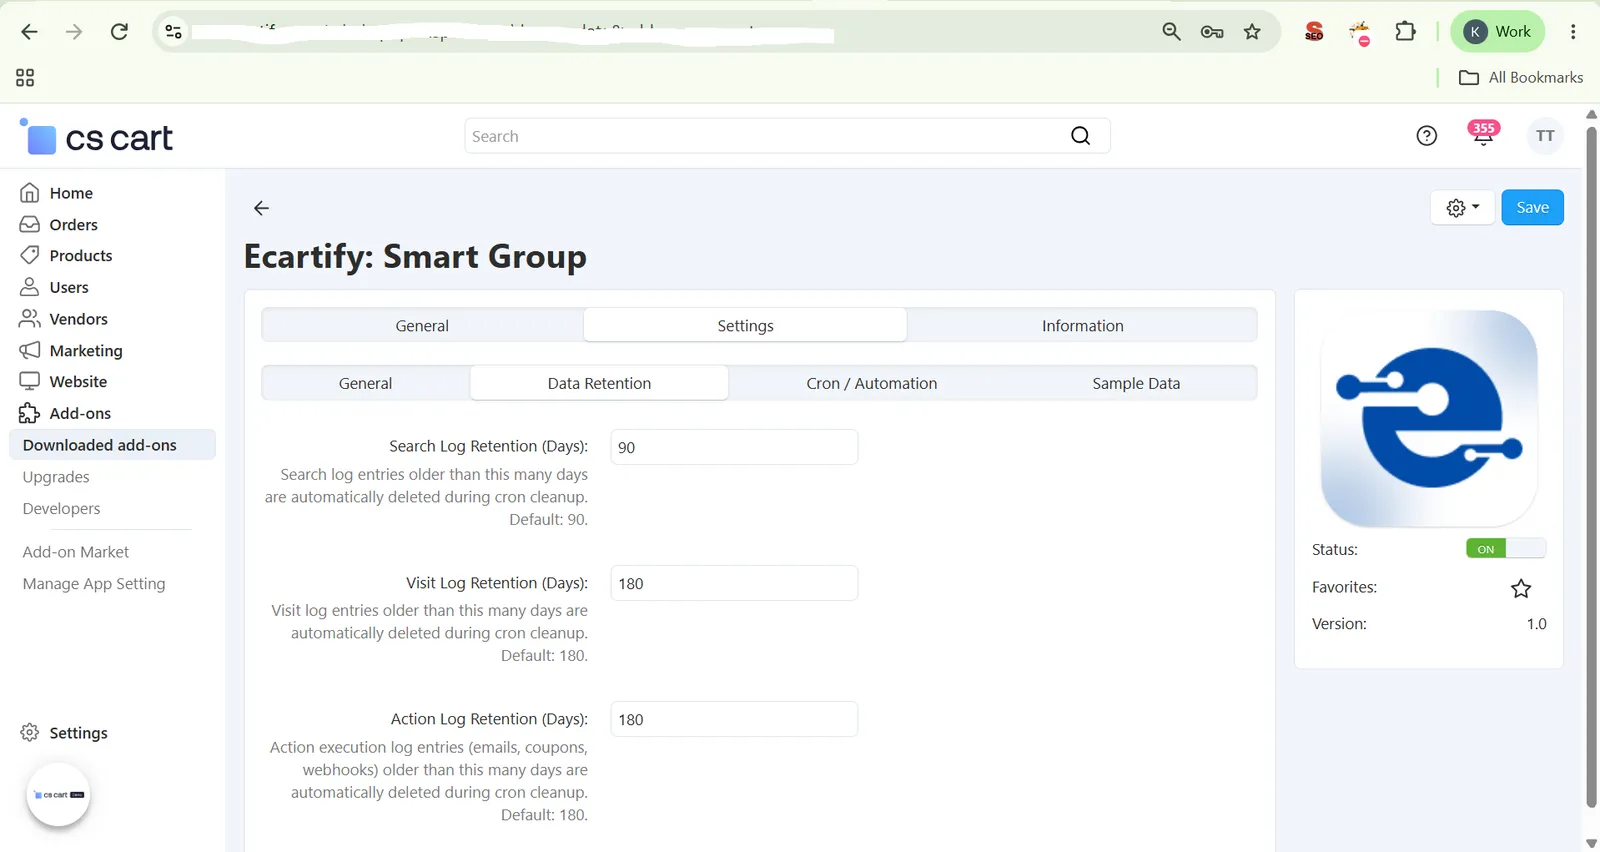Open the help question mark icon

1427,136
